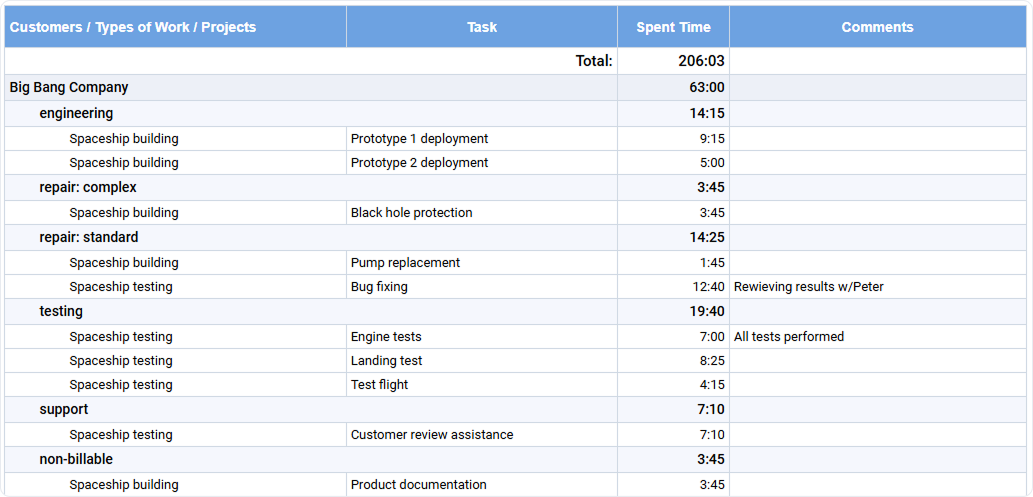The width and height of the screenshot is (1033, 497).
Task: Select the total time value 206:03
Action: point(702,61)
